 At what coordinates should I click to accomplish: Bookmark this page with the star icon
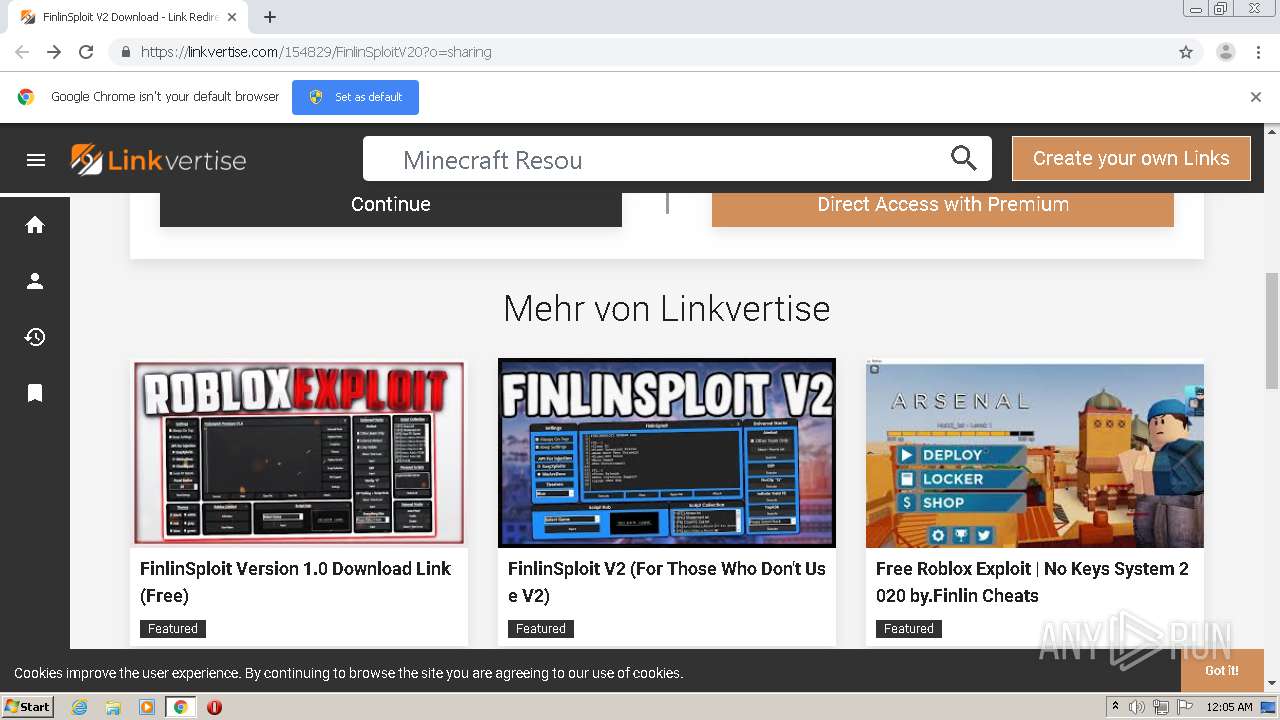pyautogui.click(x=1186, y=52)
